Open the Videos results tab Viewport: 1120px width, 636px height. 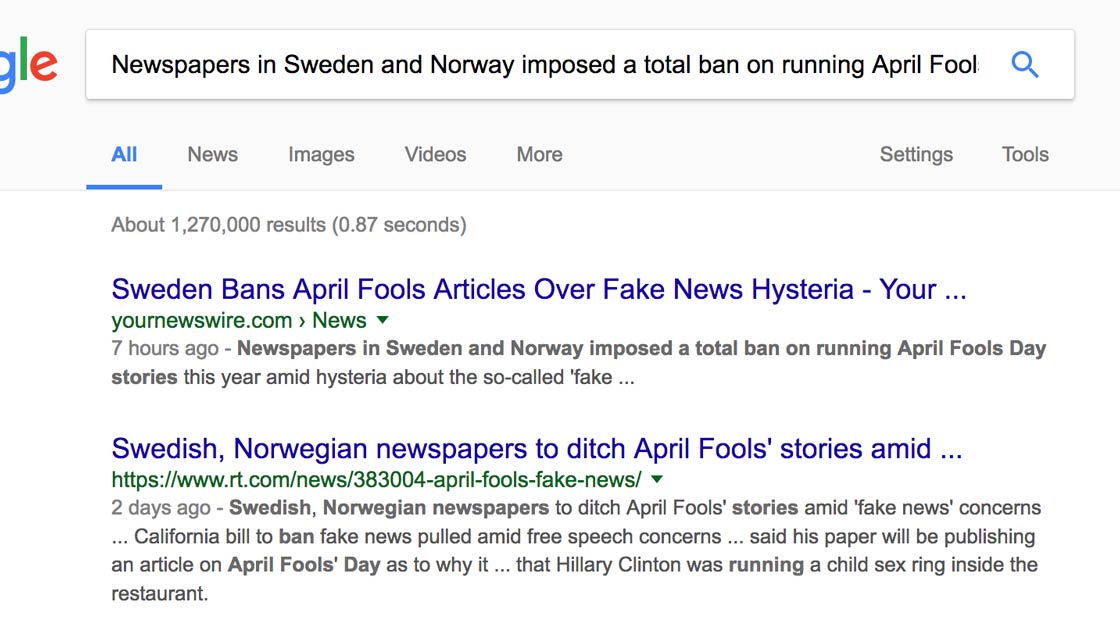click(x=436, y=154)
